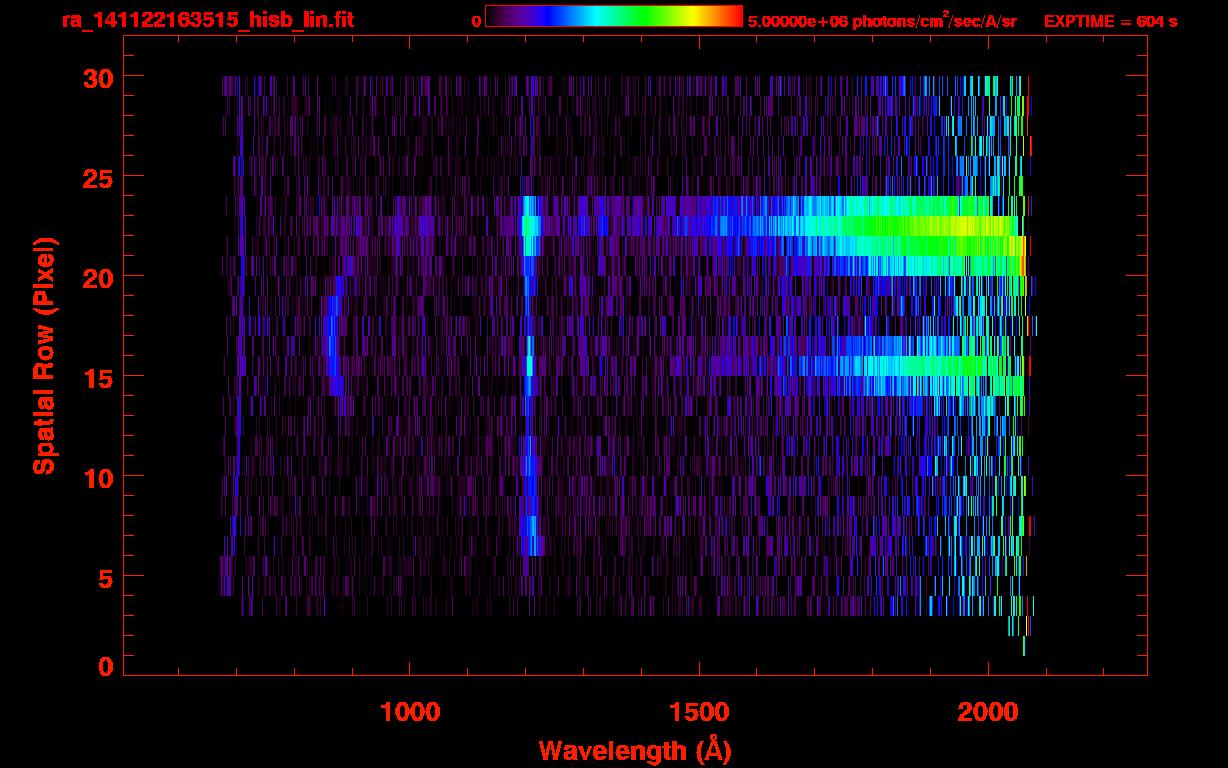The height and width of the screenshot is (768, 1228).
Task: Click the y-axis tick label 5
Action: pos(105,577)
